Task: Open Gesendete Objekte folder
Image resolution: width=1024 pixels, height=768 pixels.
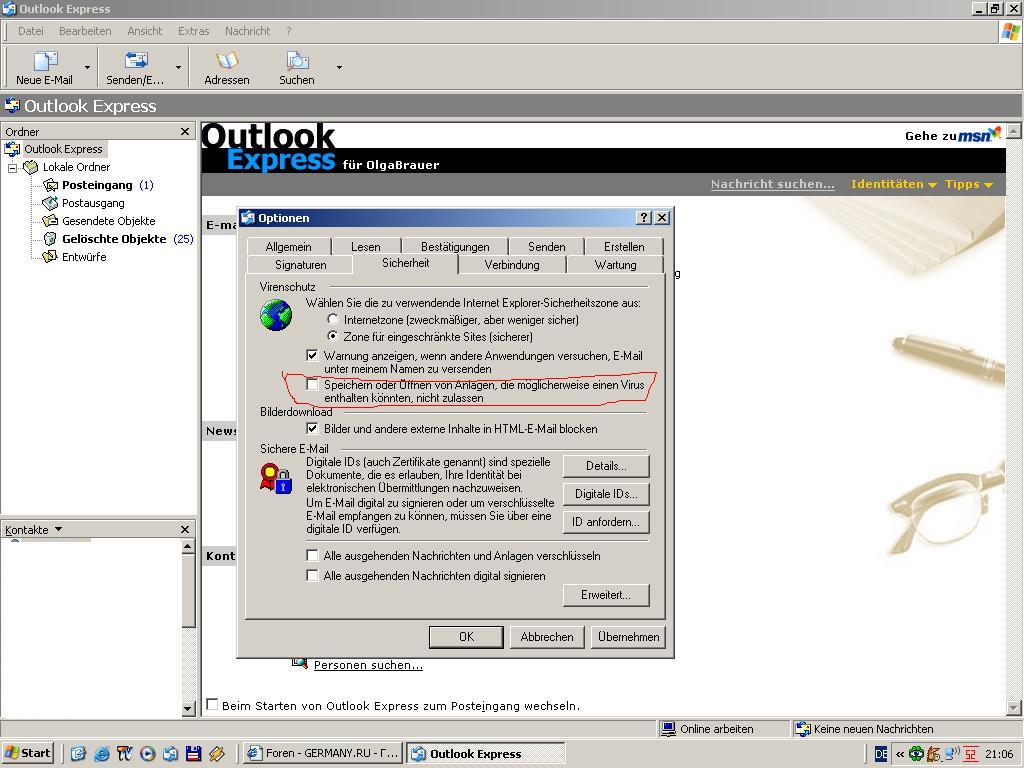Action: click(108, 221)
